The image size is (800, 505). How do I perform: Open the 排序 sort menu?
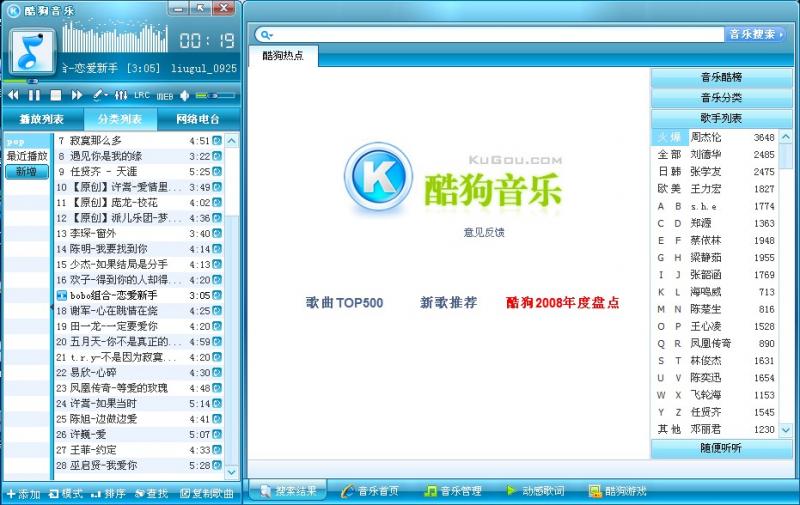(108, 493)
